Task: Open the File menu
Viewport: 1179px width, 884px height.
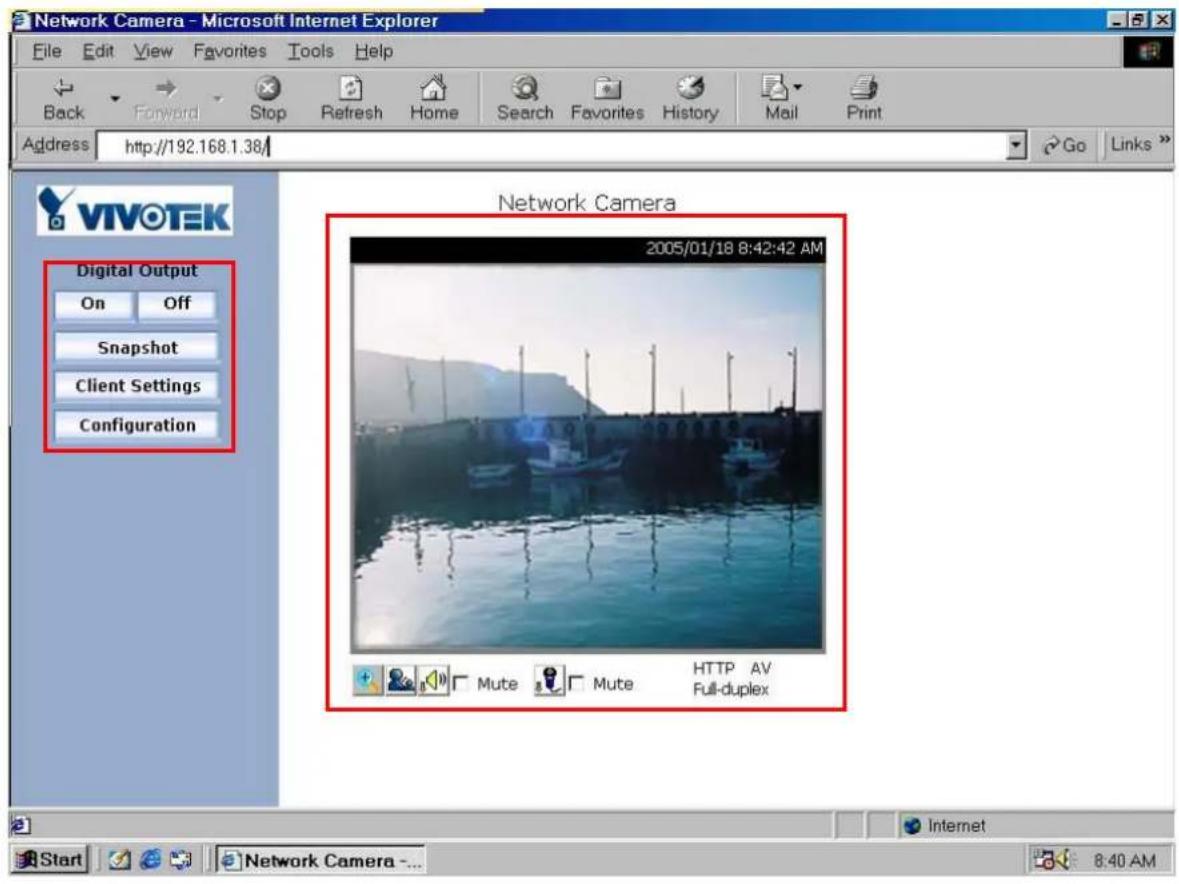Action: [47, 51]
